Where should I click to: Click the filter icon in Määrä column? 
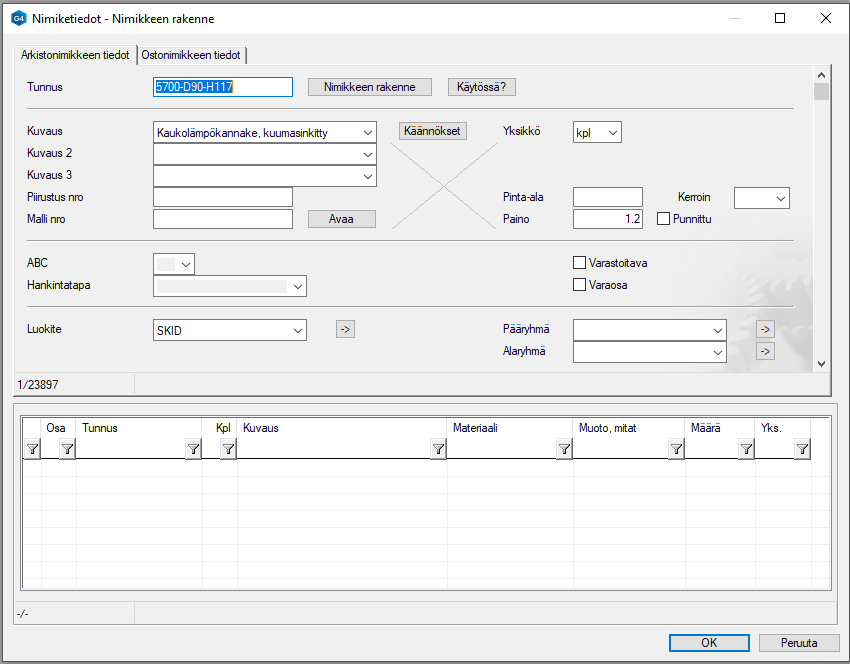click(746, 450)
